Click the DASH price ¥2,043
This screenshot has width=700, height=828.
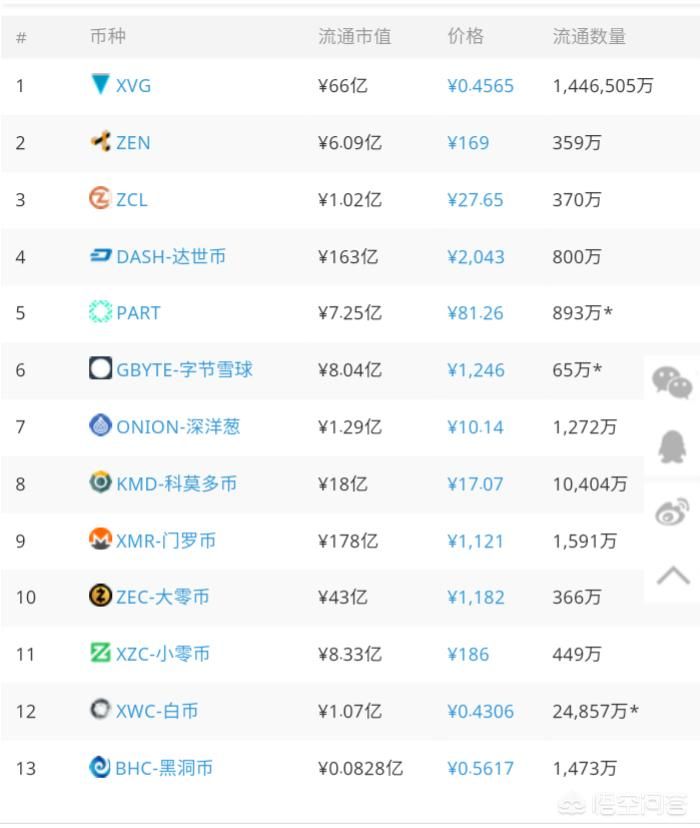(476, 257)
